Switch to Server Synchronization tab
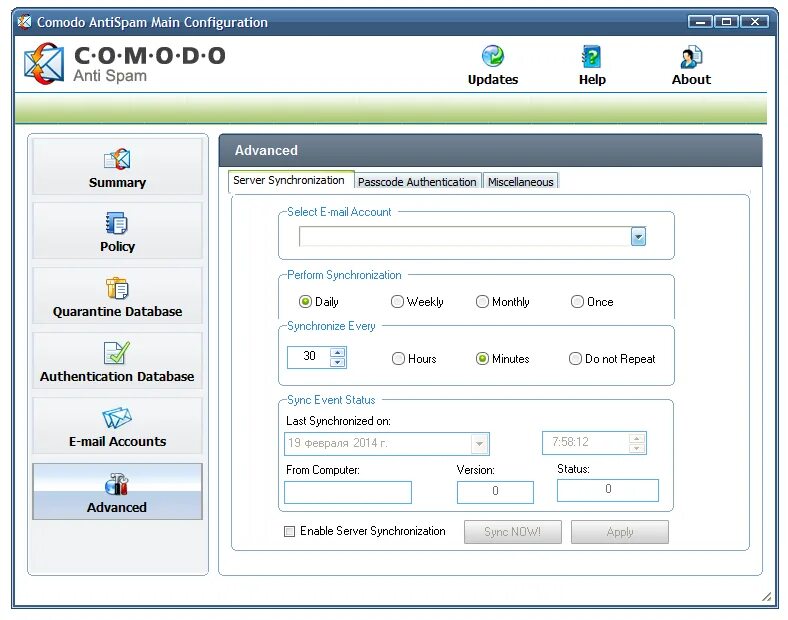788x620 pixels. tap(289, 180)
